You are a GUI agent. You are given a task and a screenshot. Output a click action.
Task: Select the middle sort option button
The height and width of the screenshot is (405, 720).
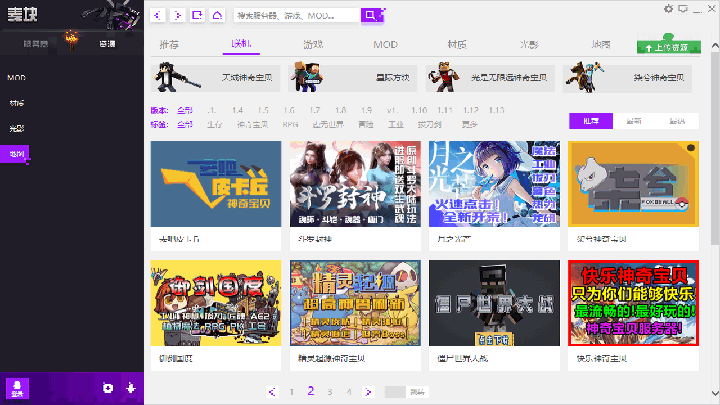(634, 121)
